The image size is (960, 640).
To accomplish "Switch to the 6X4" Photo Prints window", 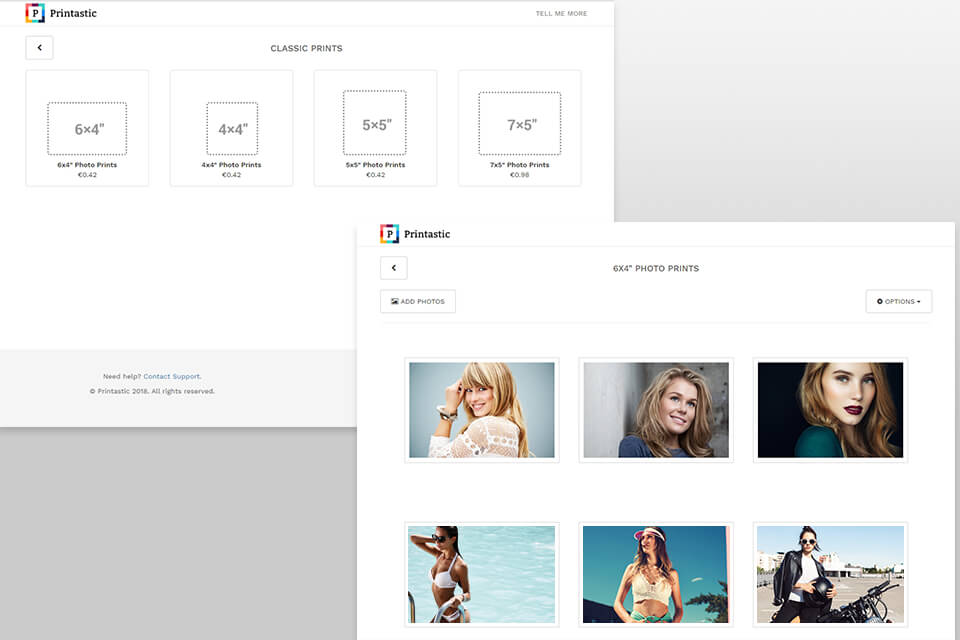I will pyautogui.click(x=656, y=268).
